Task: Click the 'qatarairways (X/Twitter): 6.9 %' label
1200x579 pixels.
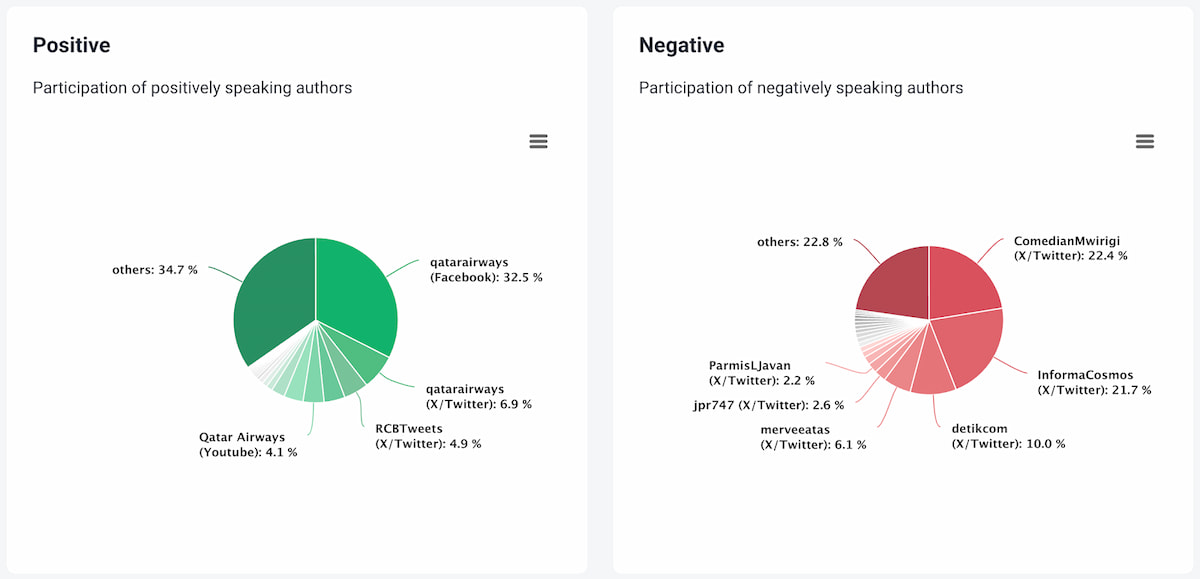Action: [x=479, y=396]
